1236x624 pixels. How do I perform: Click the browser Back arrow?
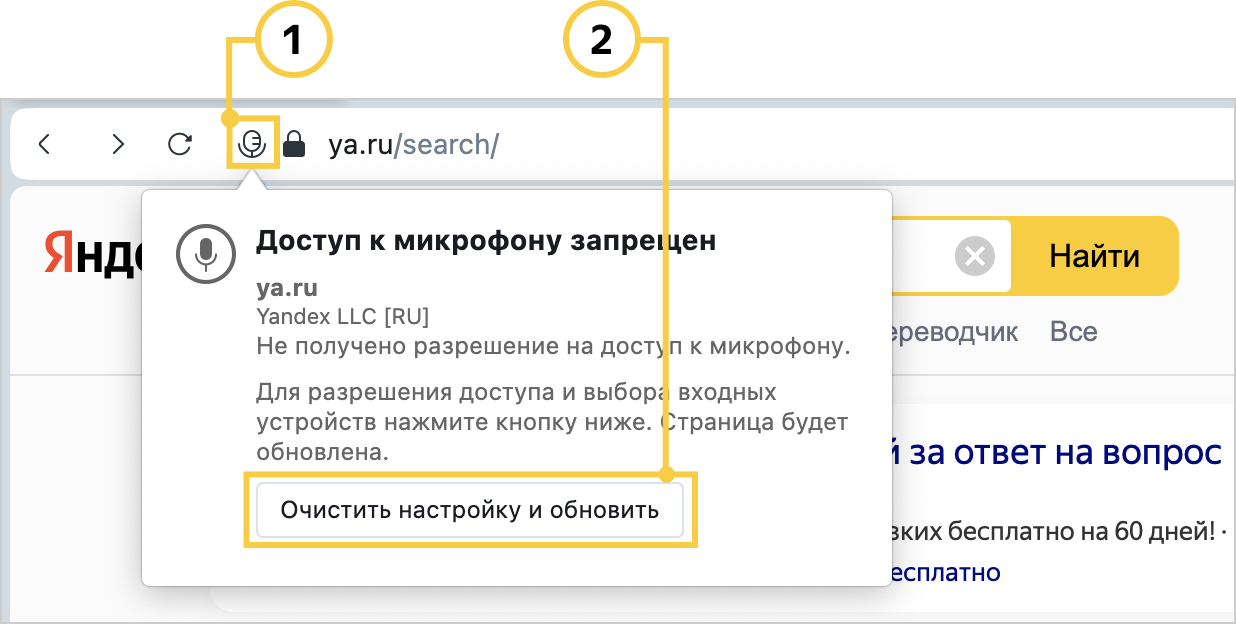coord(44,144)
